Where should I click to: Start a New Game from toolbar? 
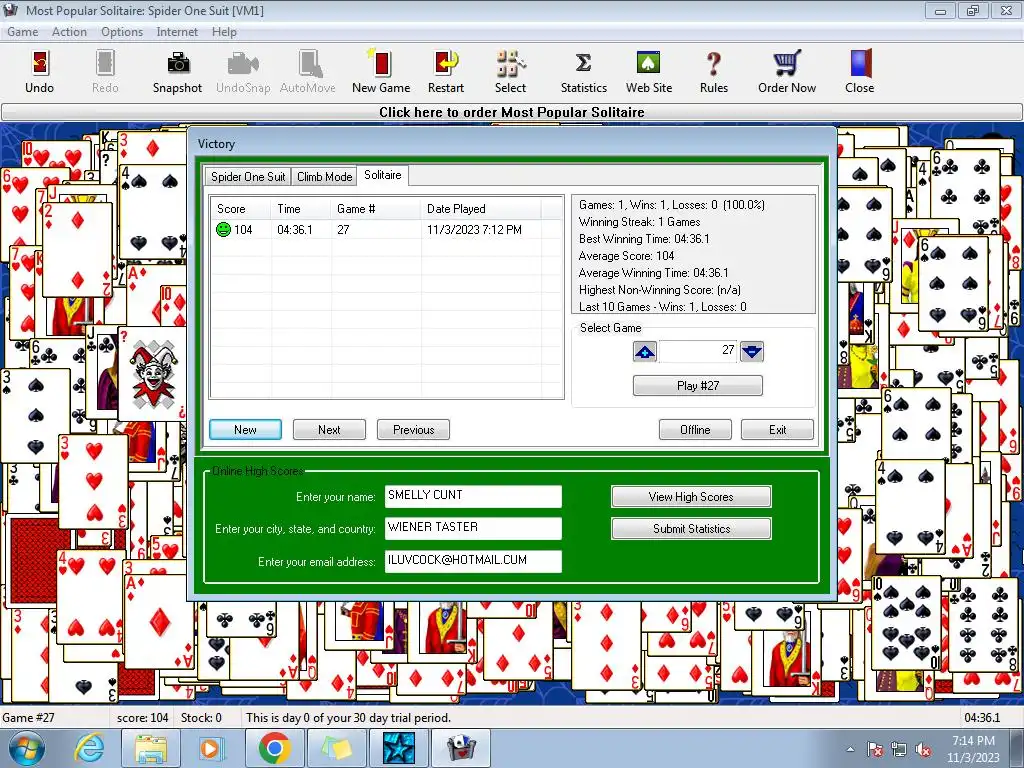pyautogui.click(x=381, y=71)
